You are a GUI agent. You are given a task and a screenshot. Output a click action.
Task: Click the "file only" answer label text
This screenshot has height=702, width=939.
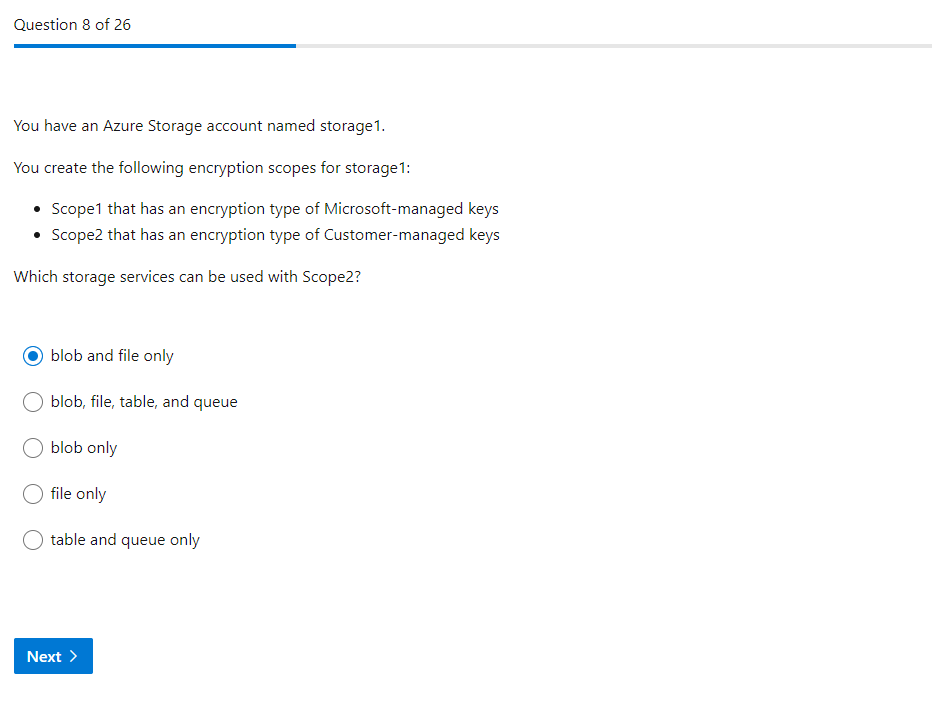click(78, 494)
